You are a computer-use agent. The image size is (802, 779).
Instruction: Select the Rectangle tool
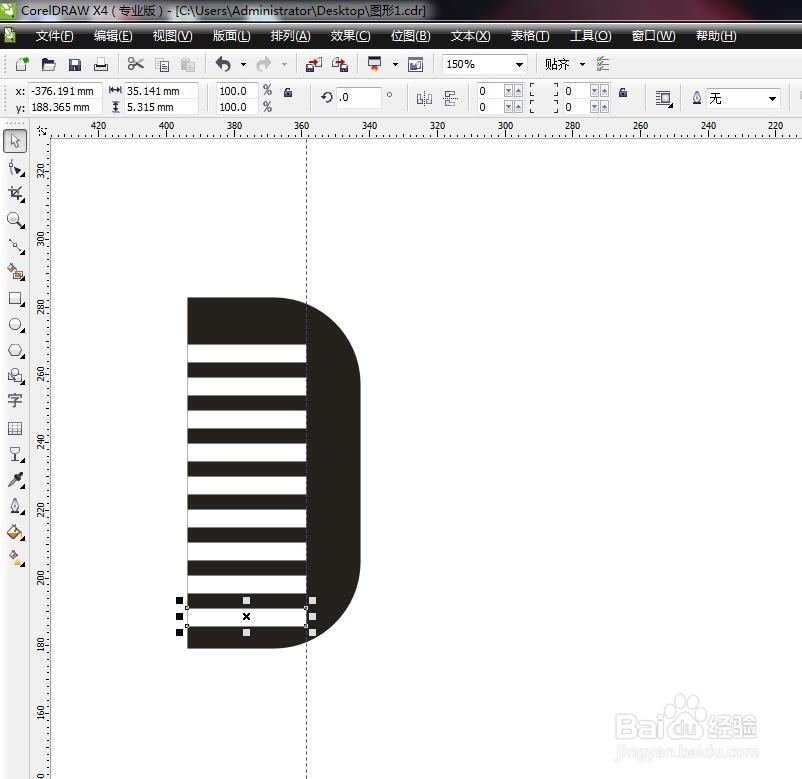click(16, 299)
